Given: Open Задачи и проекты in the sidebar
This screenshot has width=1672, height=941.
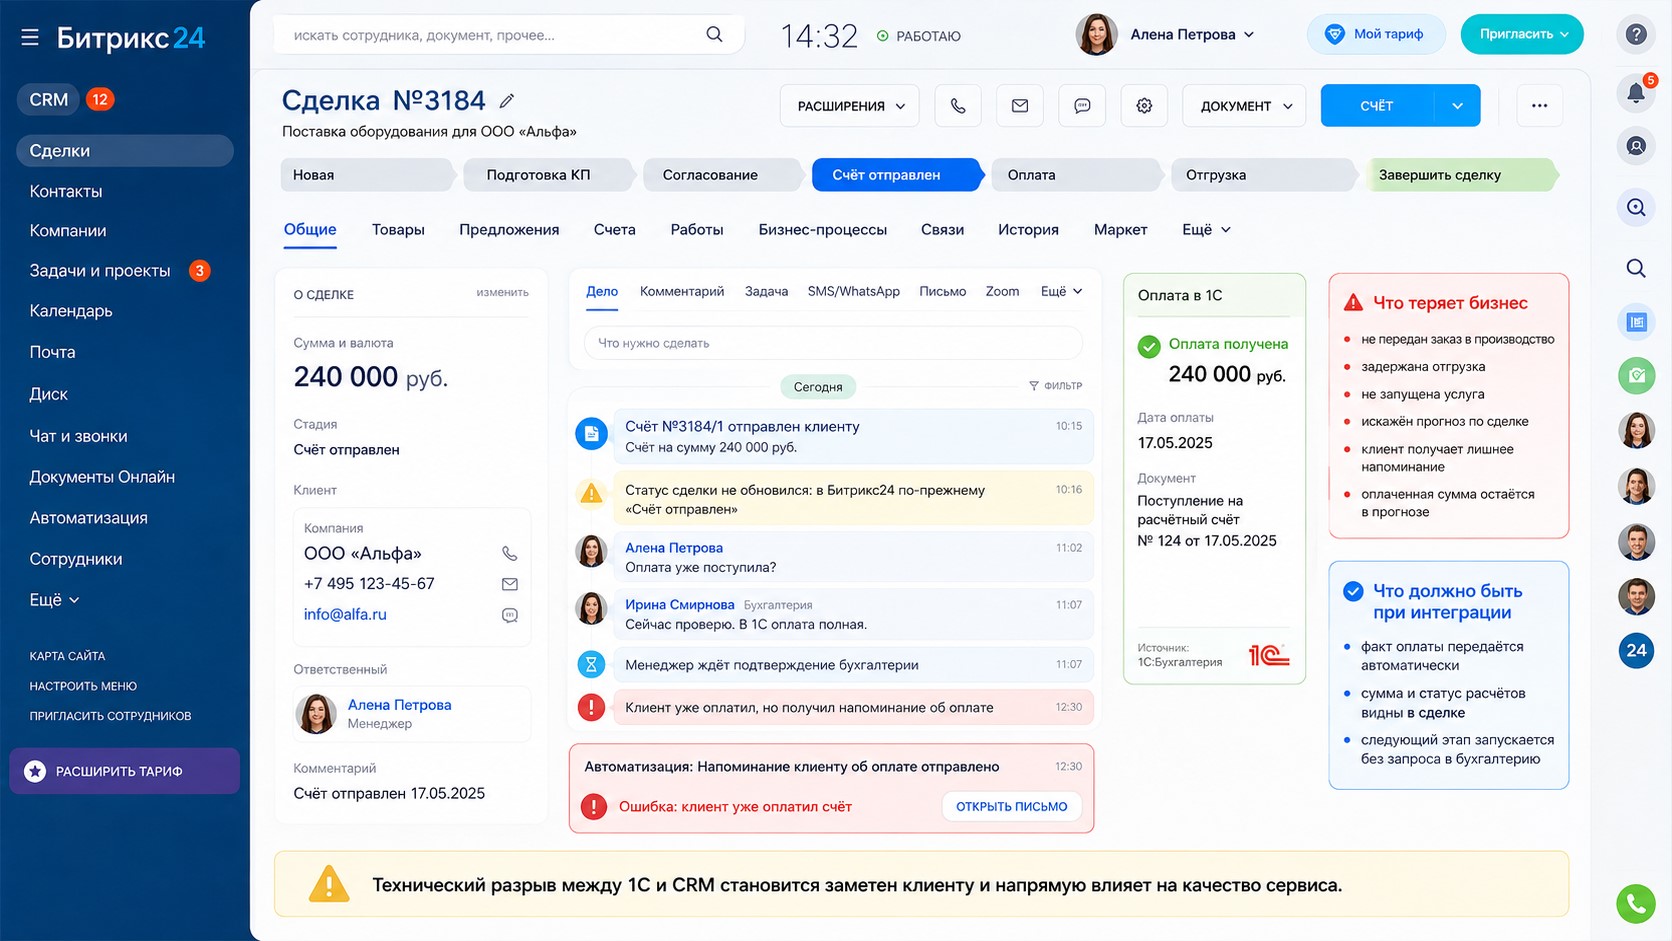Looking at the screenshot, I should click(x=100, y=271).
